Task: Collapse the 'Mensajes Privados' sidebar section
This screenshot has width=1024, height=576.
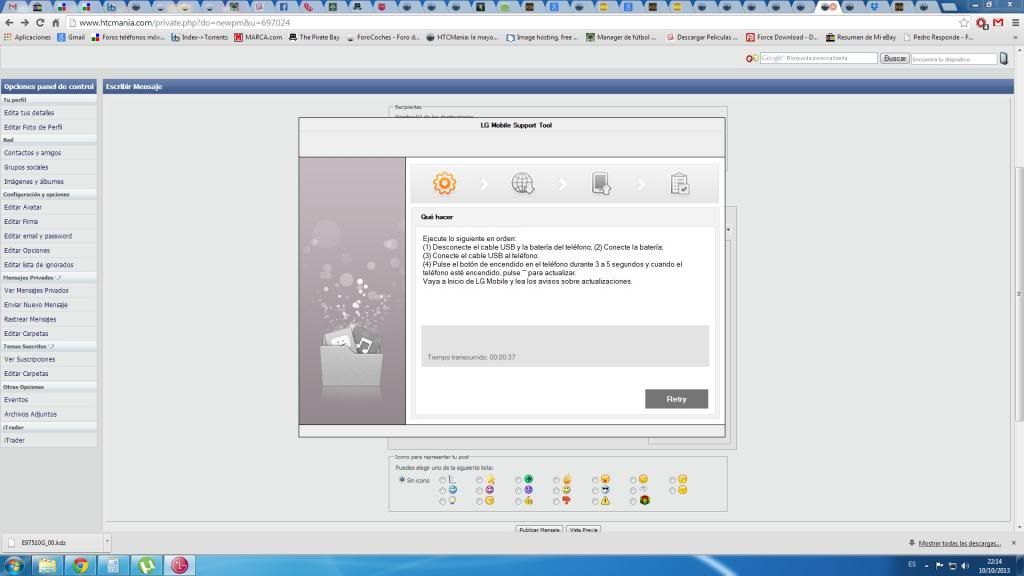Action: [58, 277]
